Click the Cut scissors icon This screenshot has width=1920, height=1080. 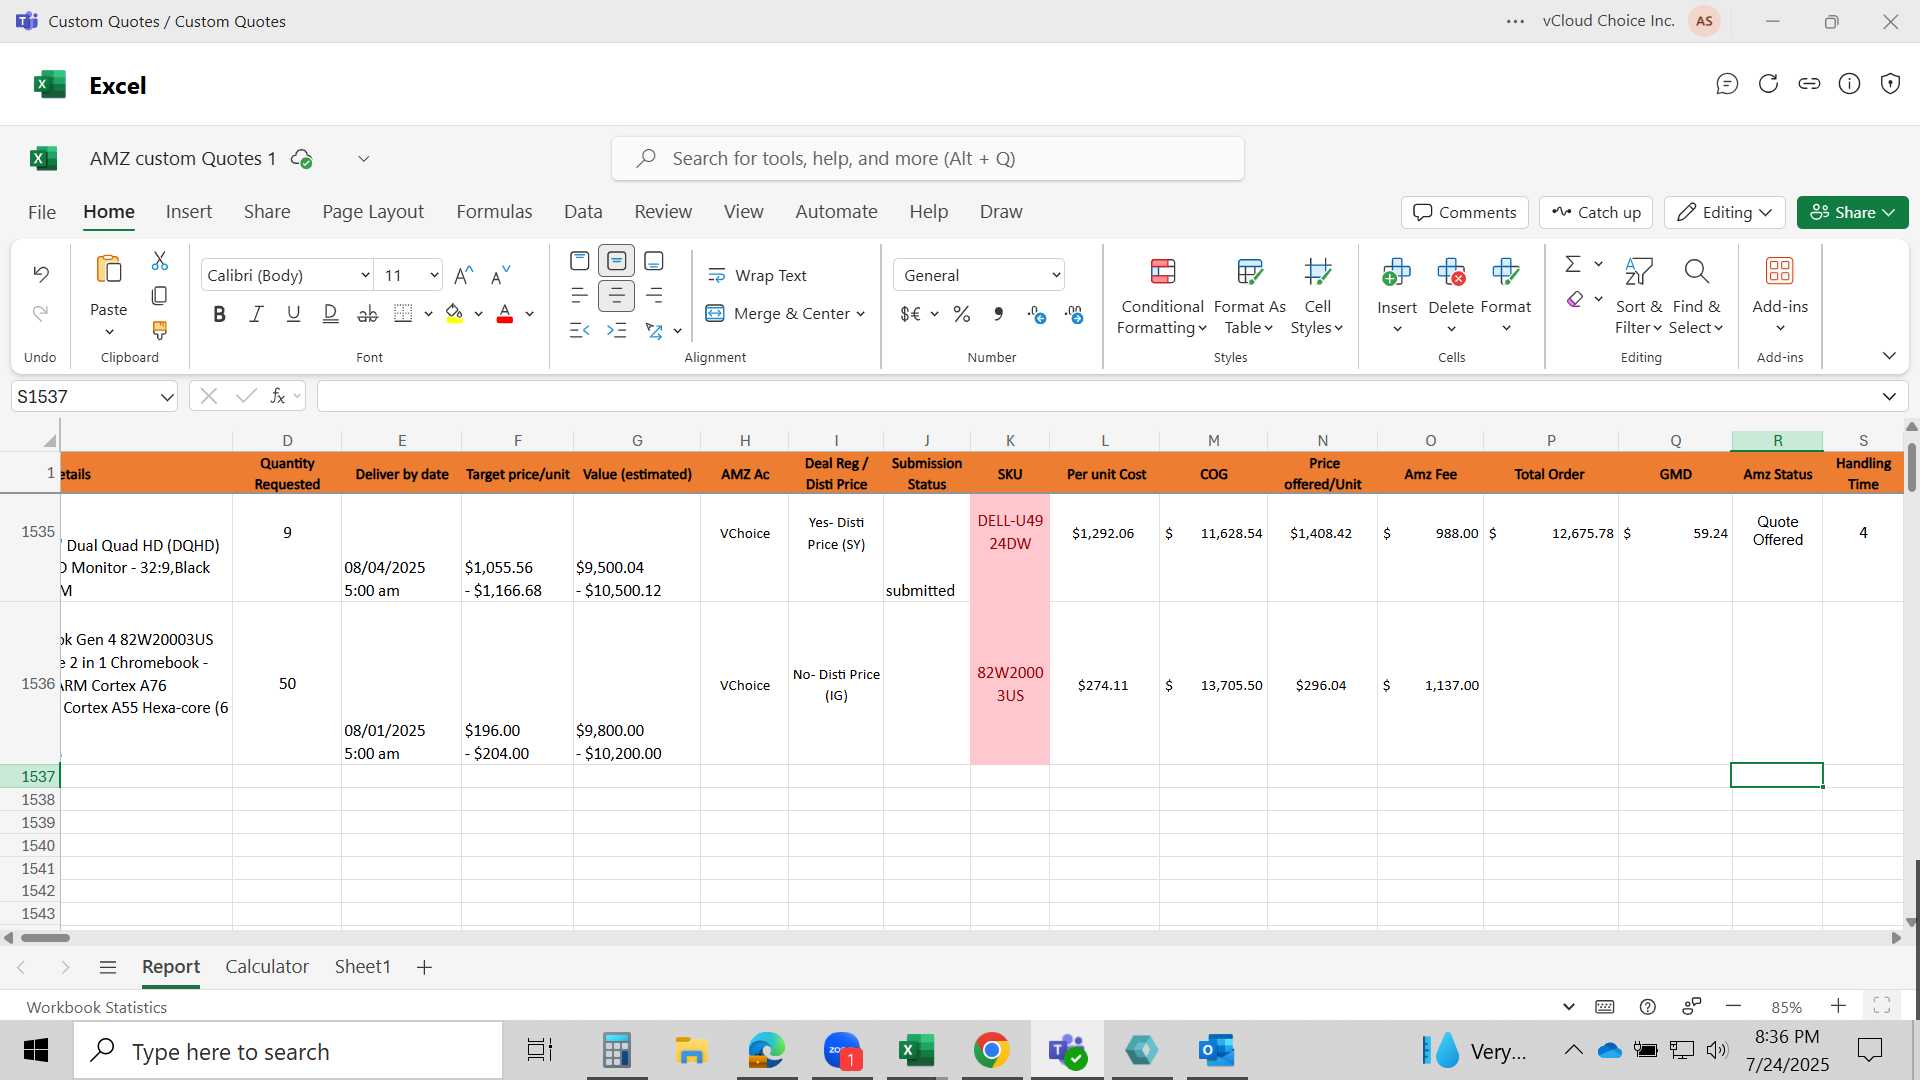click(x=160, y=261)
